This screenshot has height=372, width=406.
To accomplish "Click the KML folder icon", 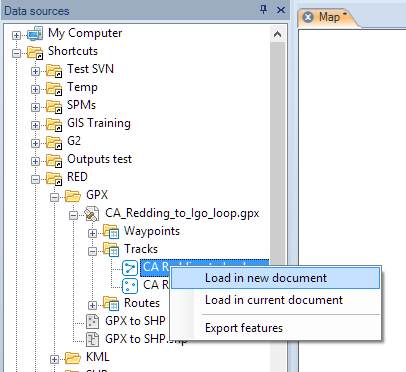I will tap(73, 358).
